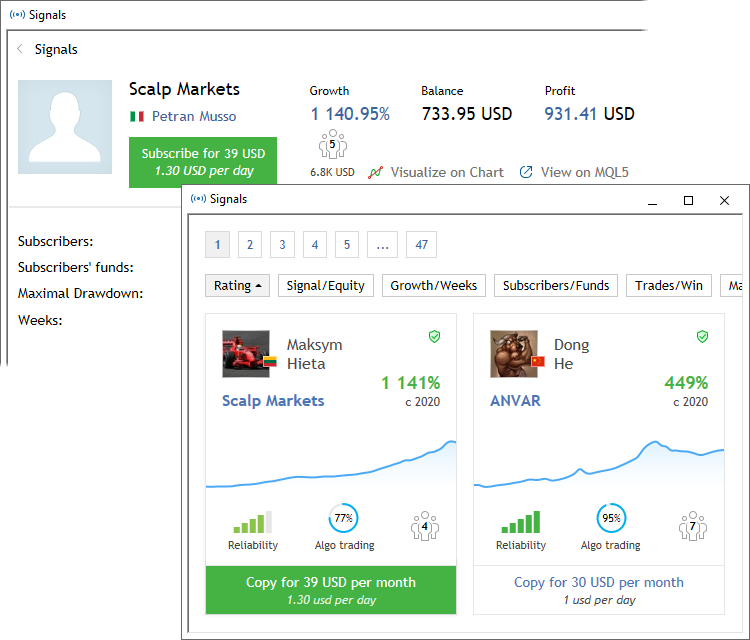Click the Scalp Markets growth chart
This screenshot has width=750, height=640.
coord(331,464)
